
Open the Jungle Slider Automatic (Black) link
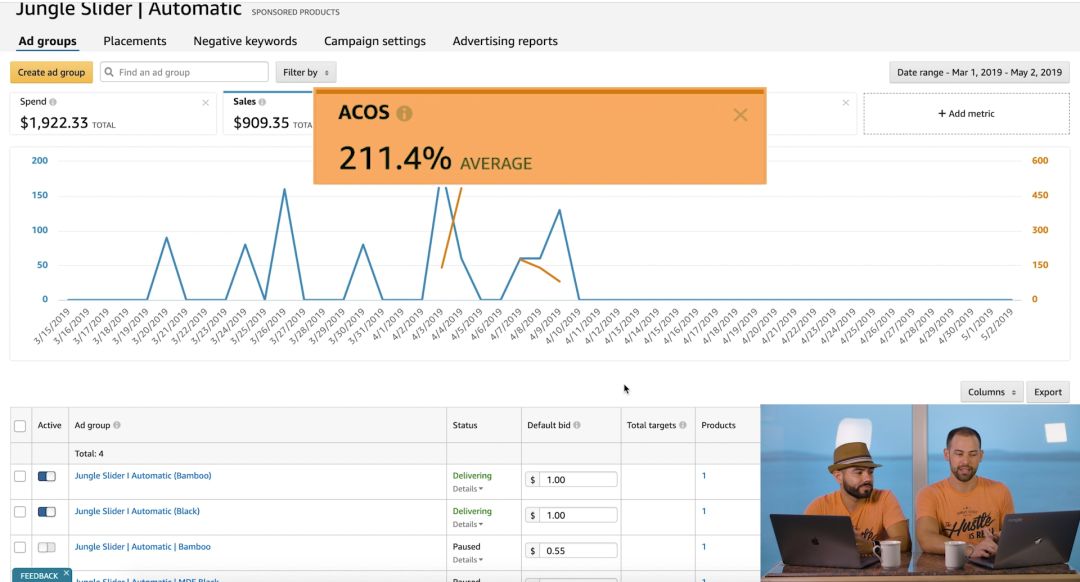click(137, 511)
